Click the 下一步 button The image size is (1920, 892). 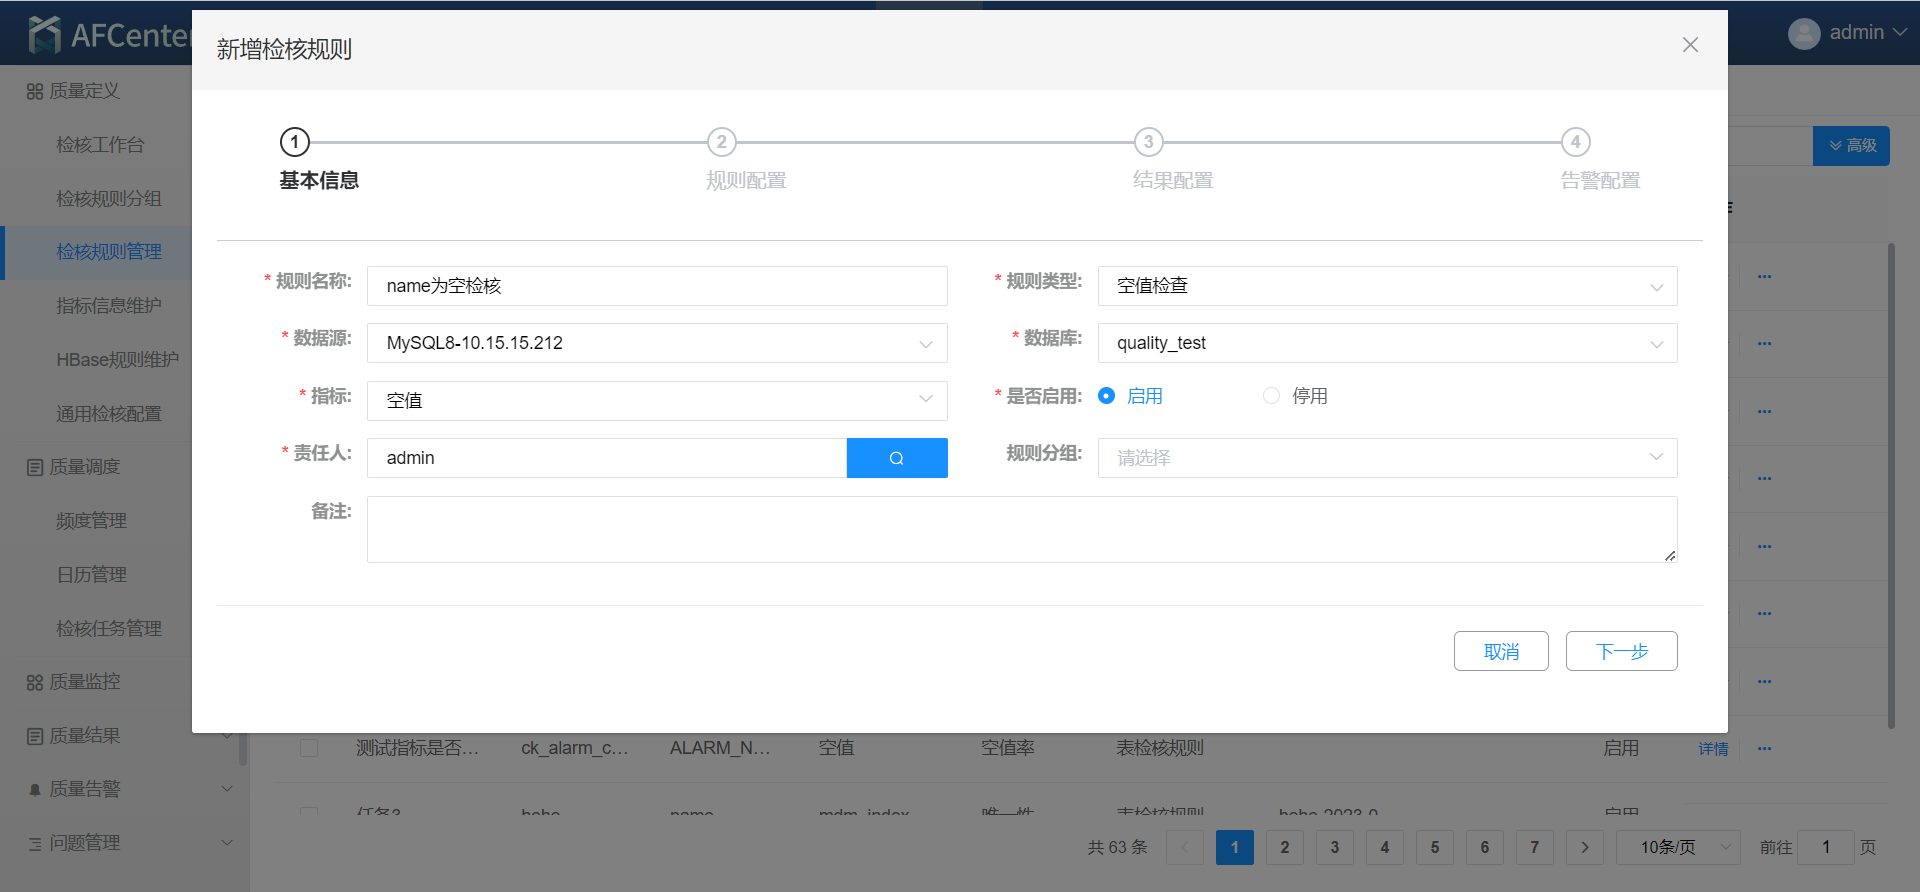click(x=1621, y=651)
